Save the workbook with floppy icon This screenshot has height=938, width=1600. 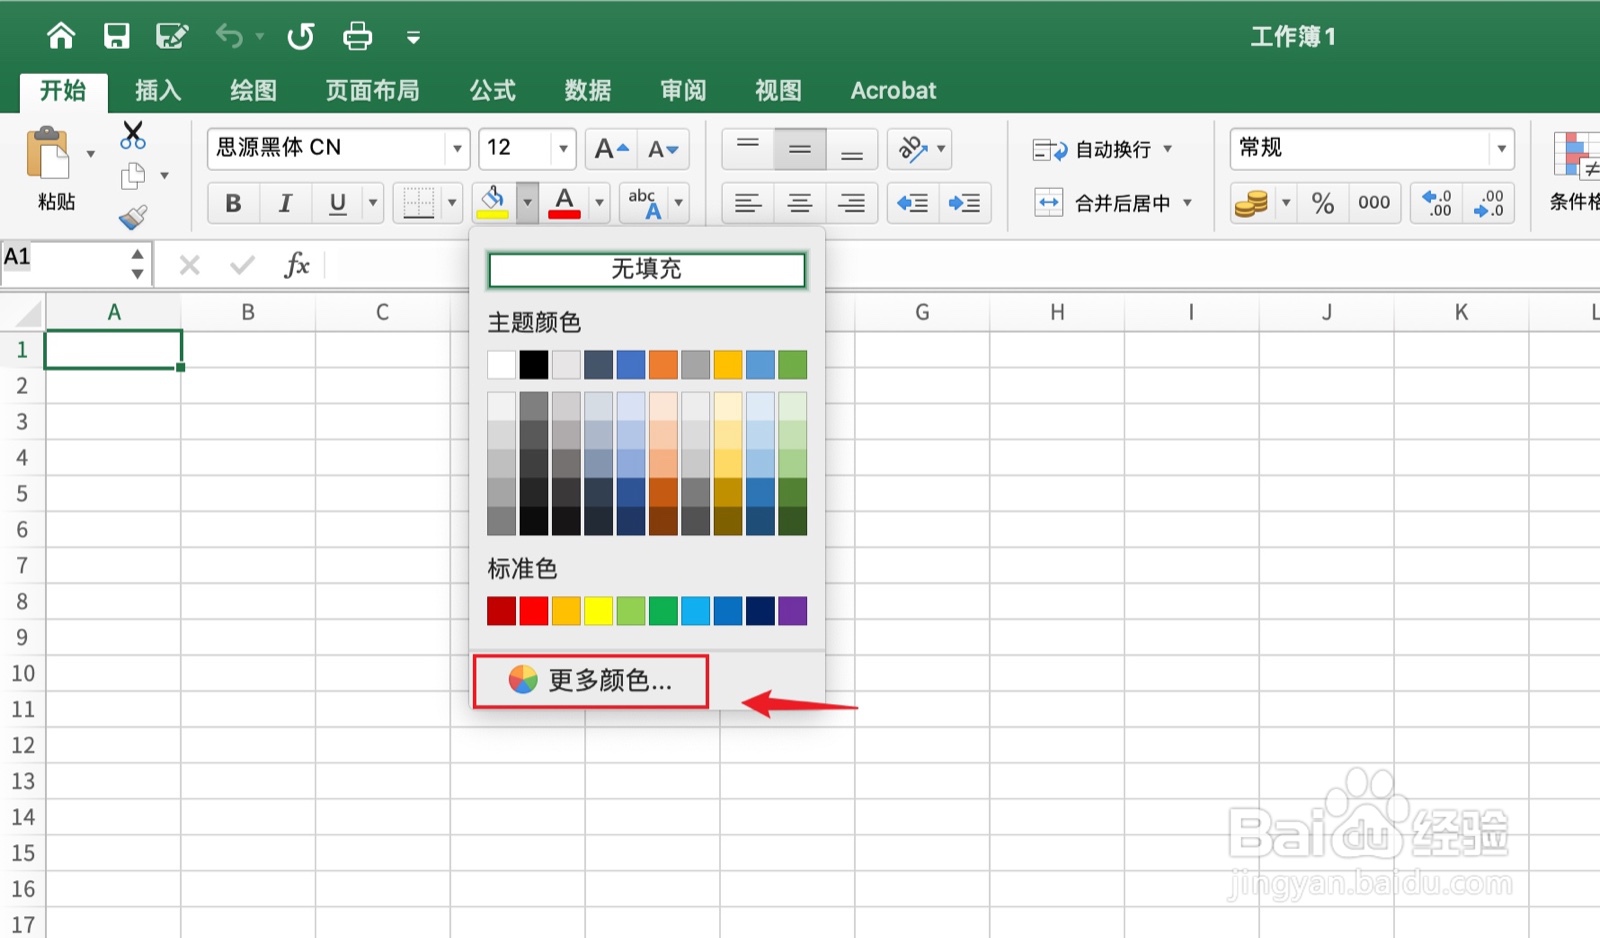coord(117,37)
